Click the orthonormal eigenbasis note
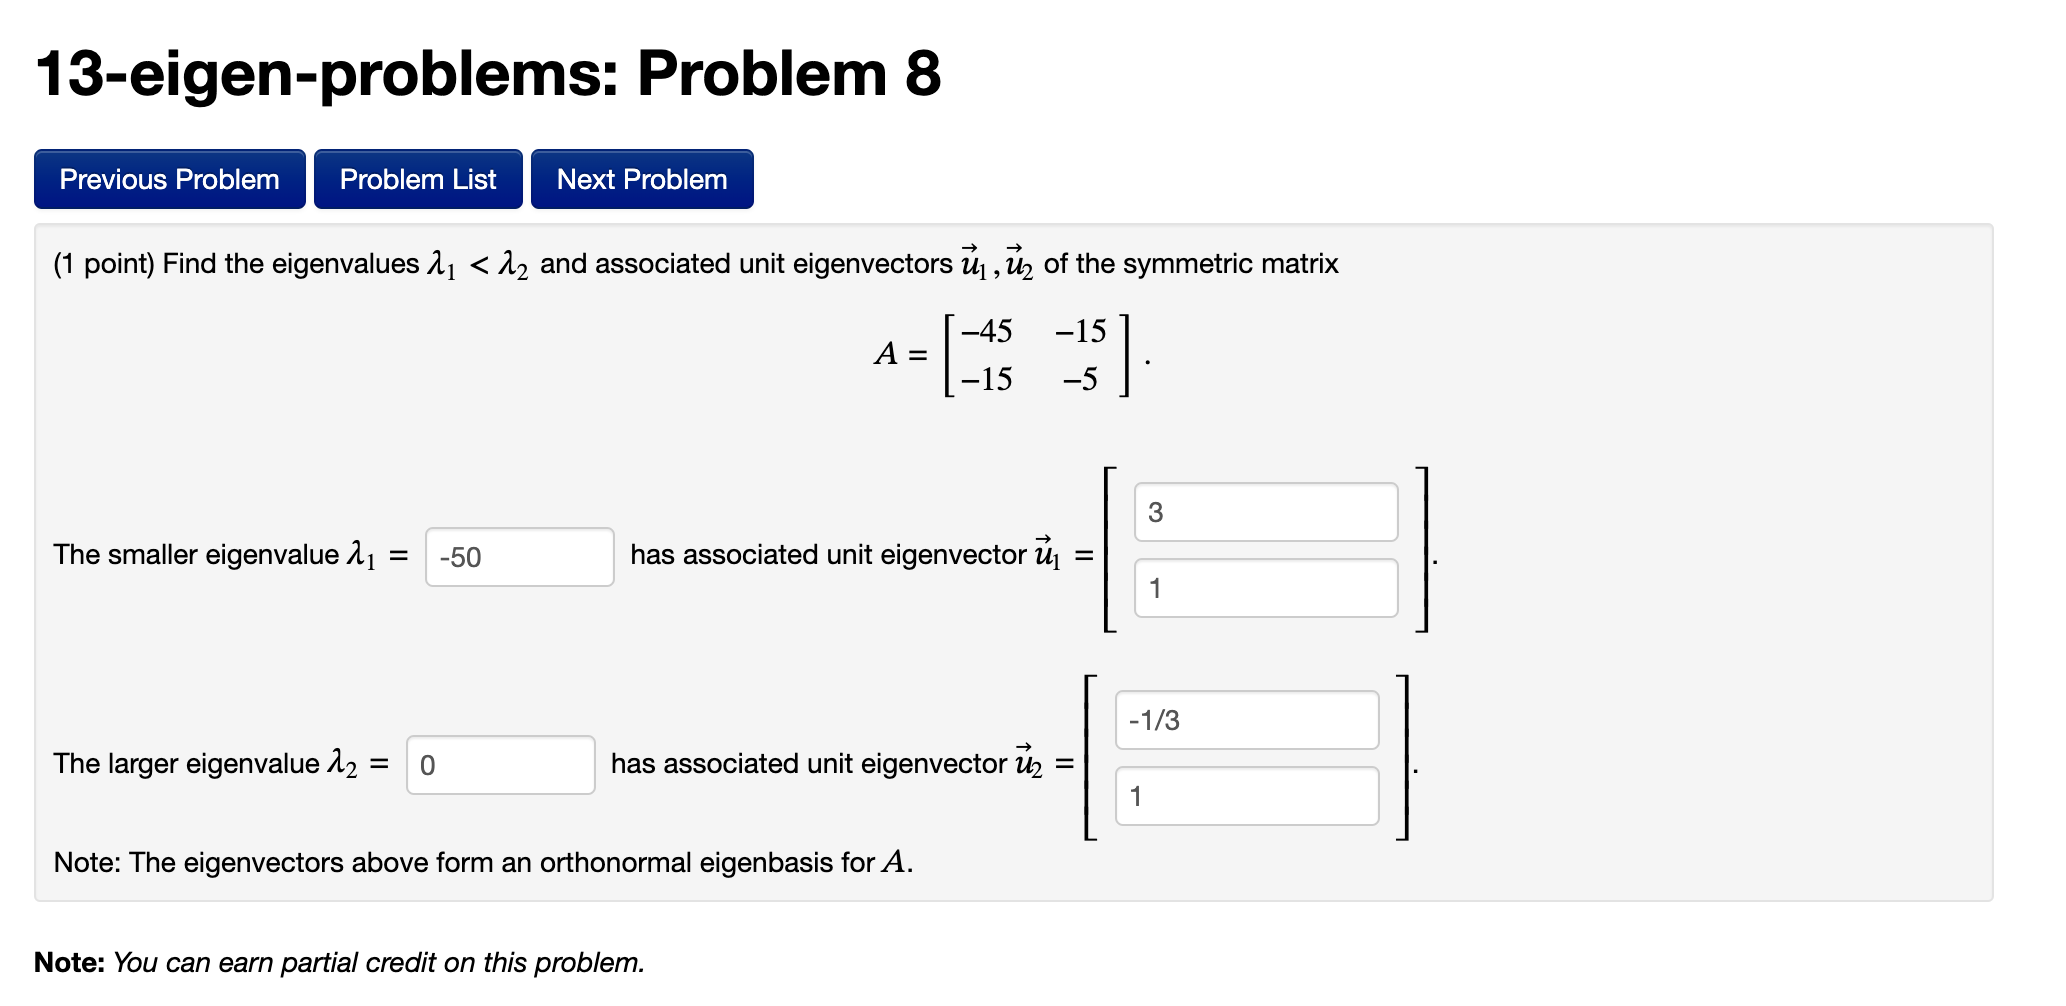2066x1006 pixels. point(483,861)
